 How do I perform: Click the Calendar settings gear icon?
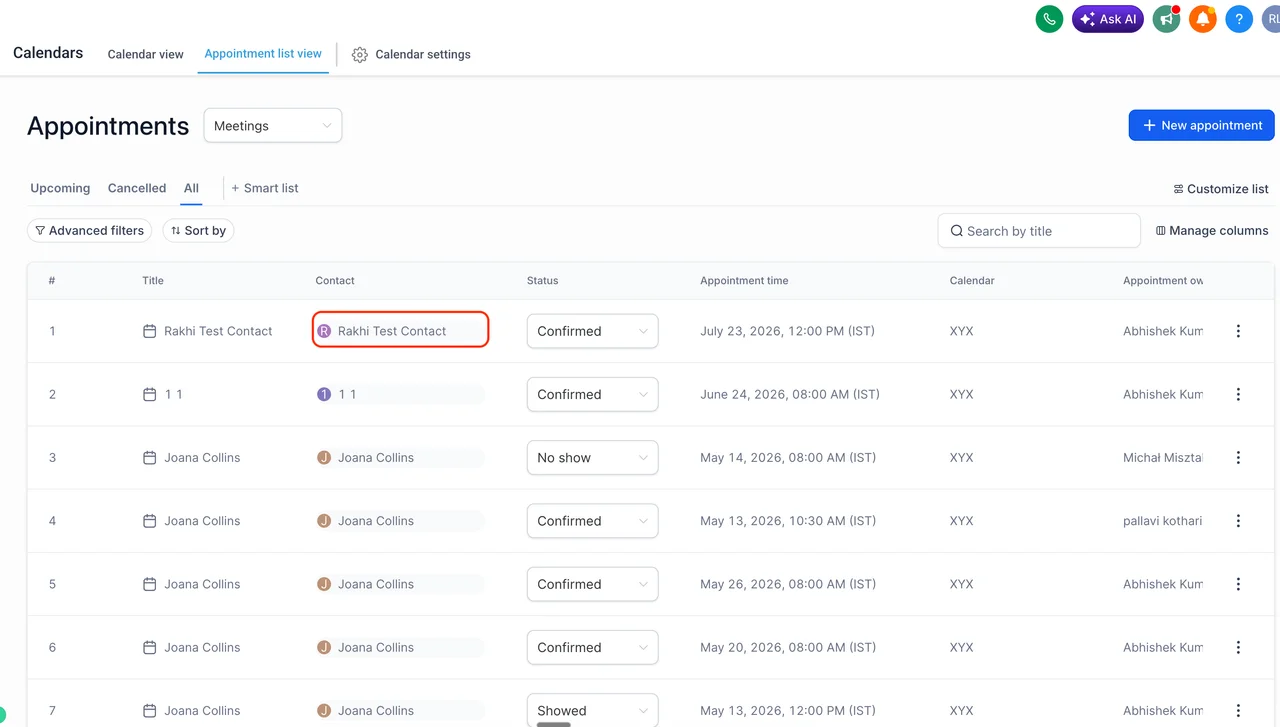(x=360, y=55)
